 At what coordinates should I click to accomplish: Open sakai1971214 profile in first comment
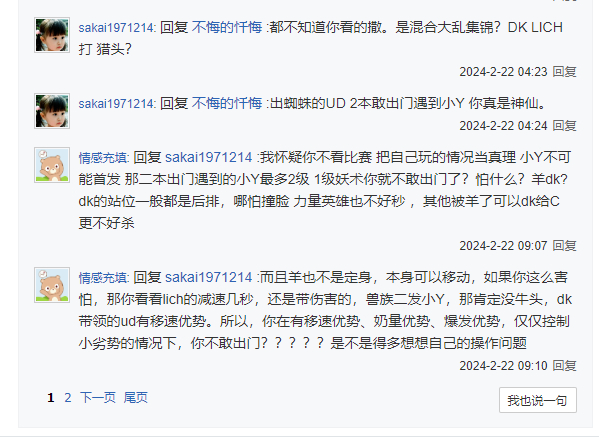117,28
